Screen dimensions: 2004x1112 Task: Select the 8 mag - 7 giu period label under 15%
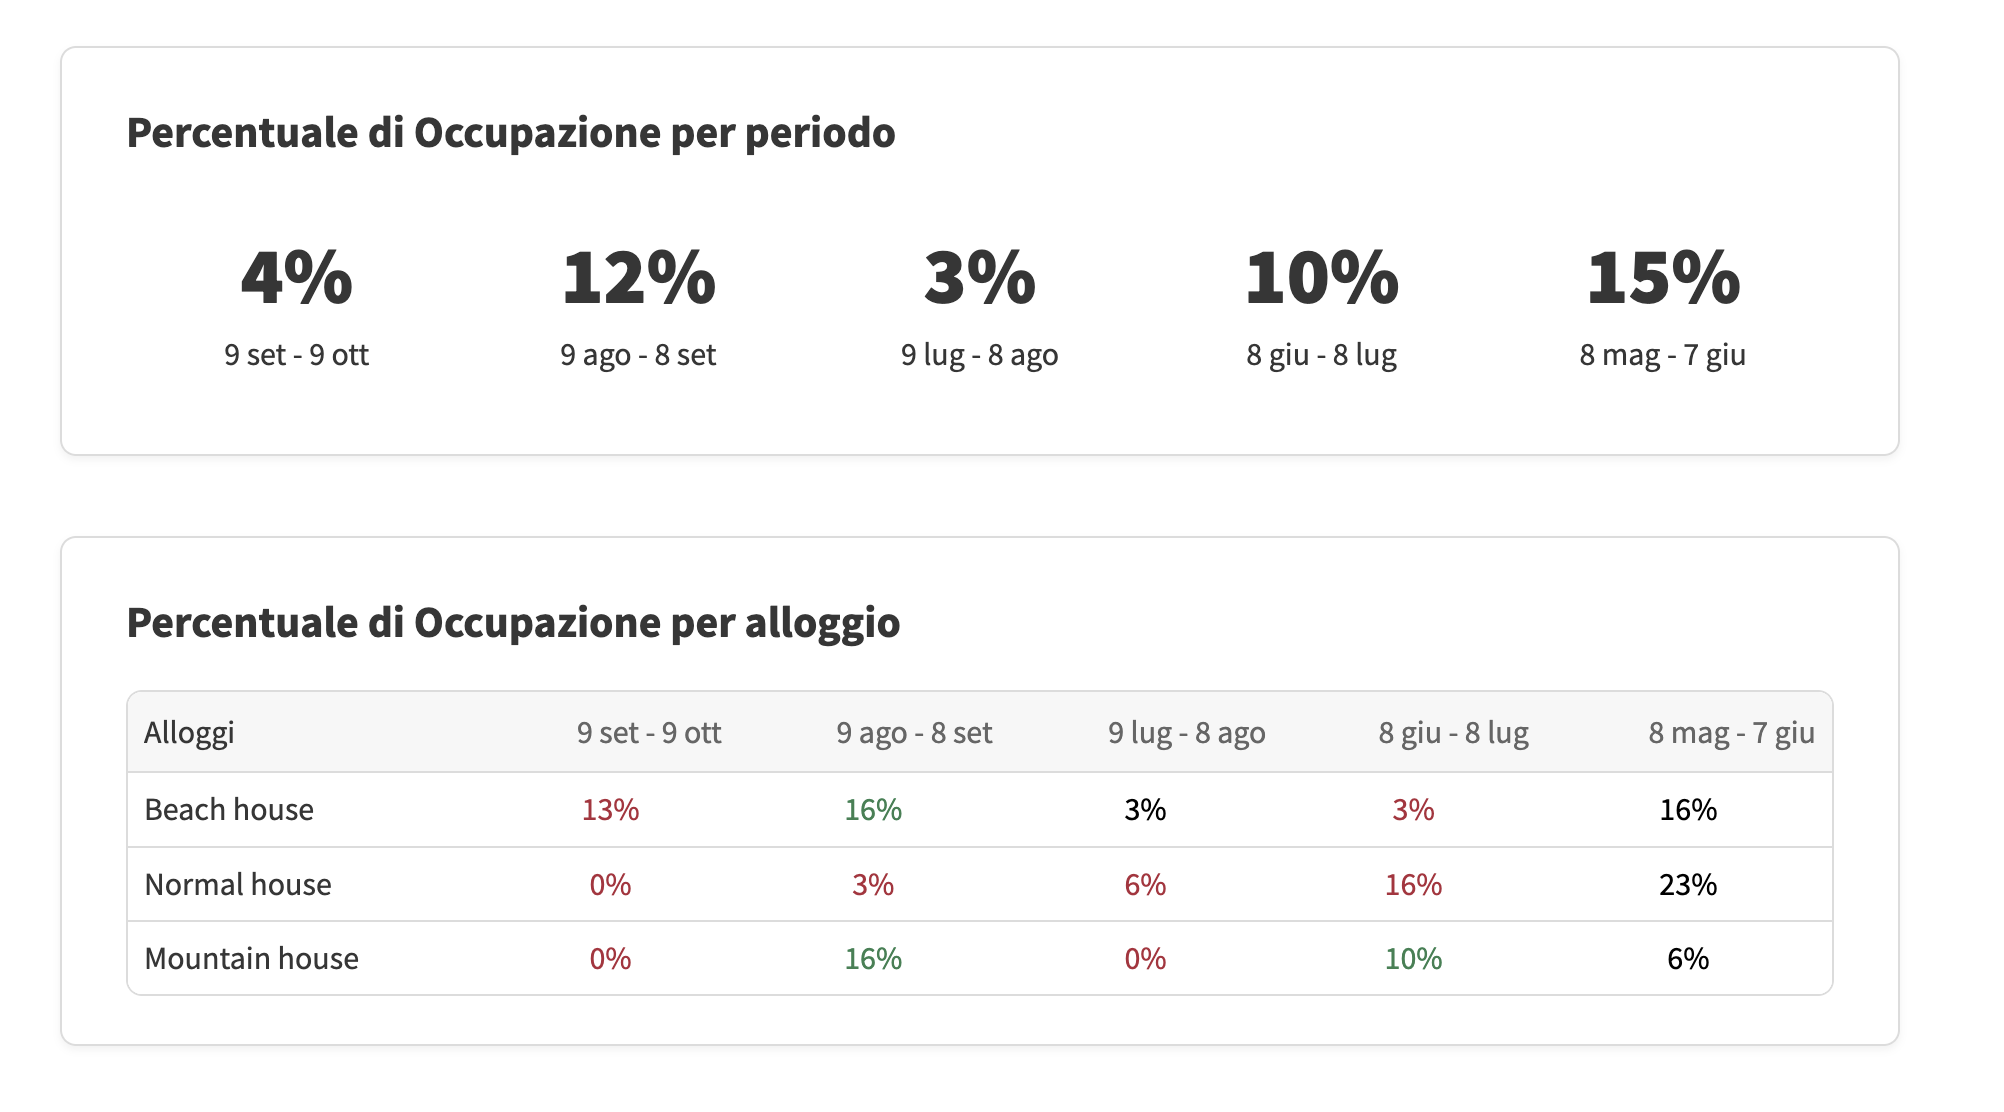click(1663, 355)
